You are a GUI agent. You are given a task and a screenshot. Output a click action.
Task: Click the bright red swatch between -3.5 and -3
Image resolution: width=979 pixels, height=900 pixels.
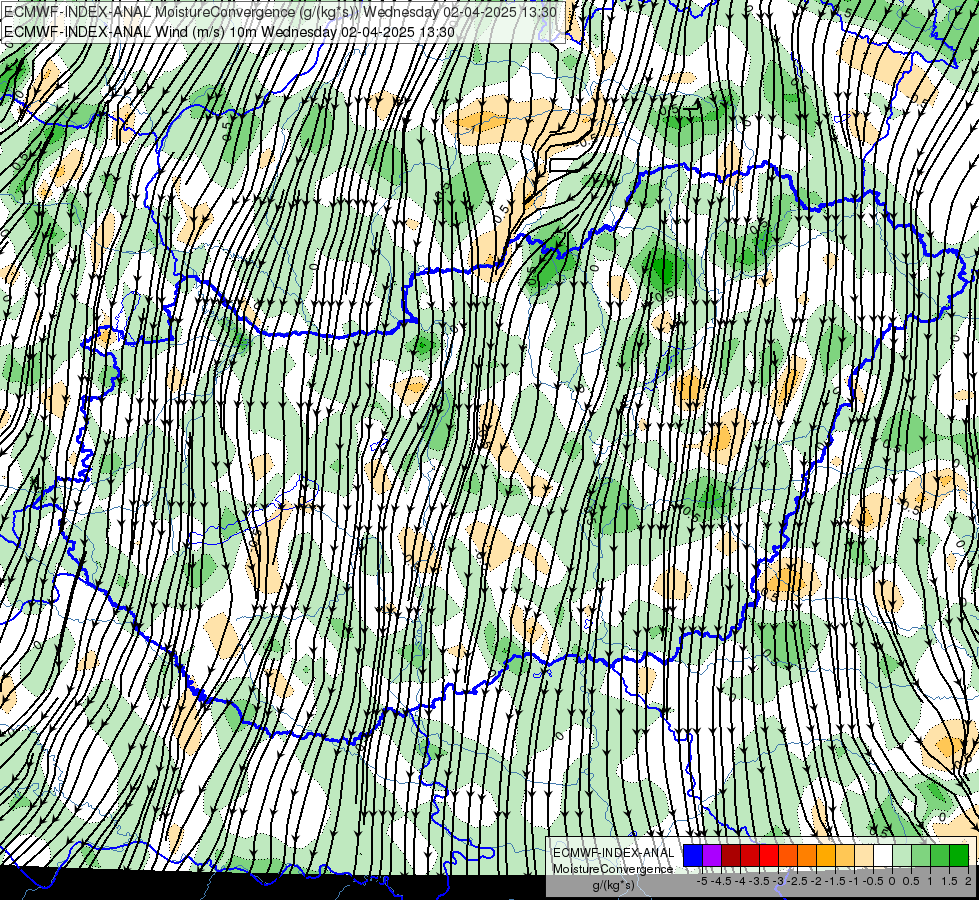[769, 855]
